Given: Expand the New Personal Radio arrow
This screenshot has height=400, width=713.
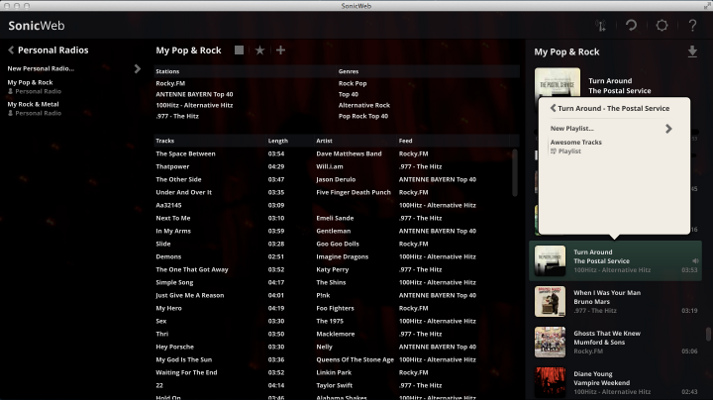Looking at the screenshot, I should [x=137, y=68].
